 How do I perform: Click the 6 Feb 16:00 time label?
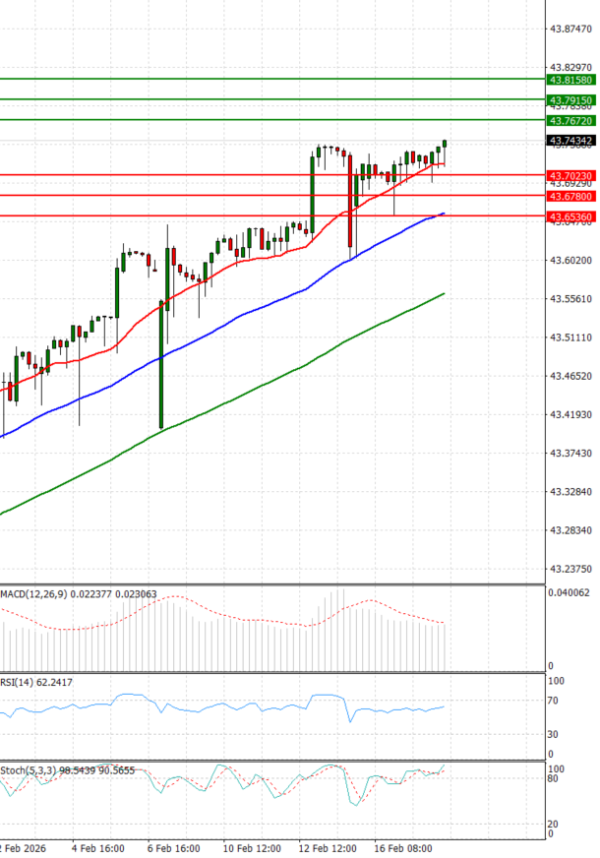point(176,848)
